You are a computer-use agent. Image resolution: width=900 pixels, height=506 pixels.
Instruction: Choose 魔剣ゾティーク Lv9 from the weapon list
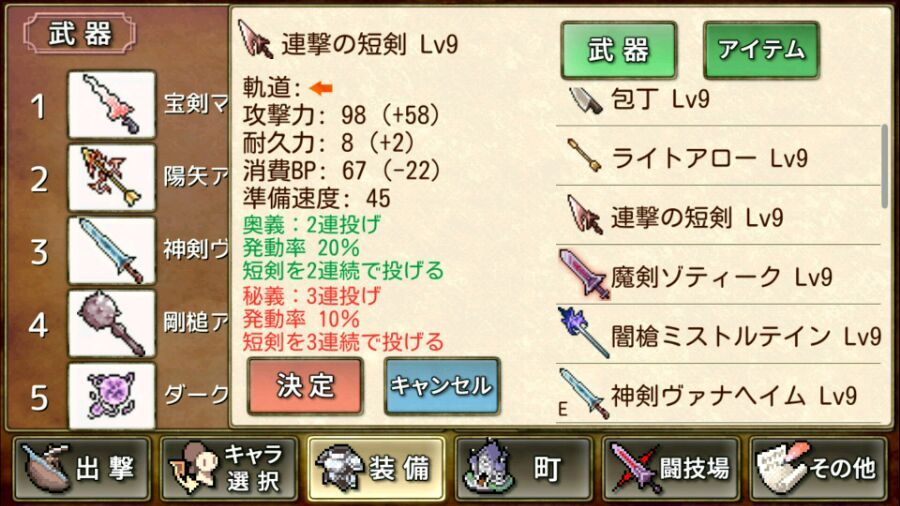(719, 275)
